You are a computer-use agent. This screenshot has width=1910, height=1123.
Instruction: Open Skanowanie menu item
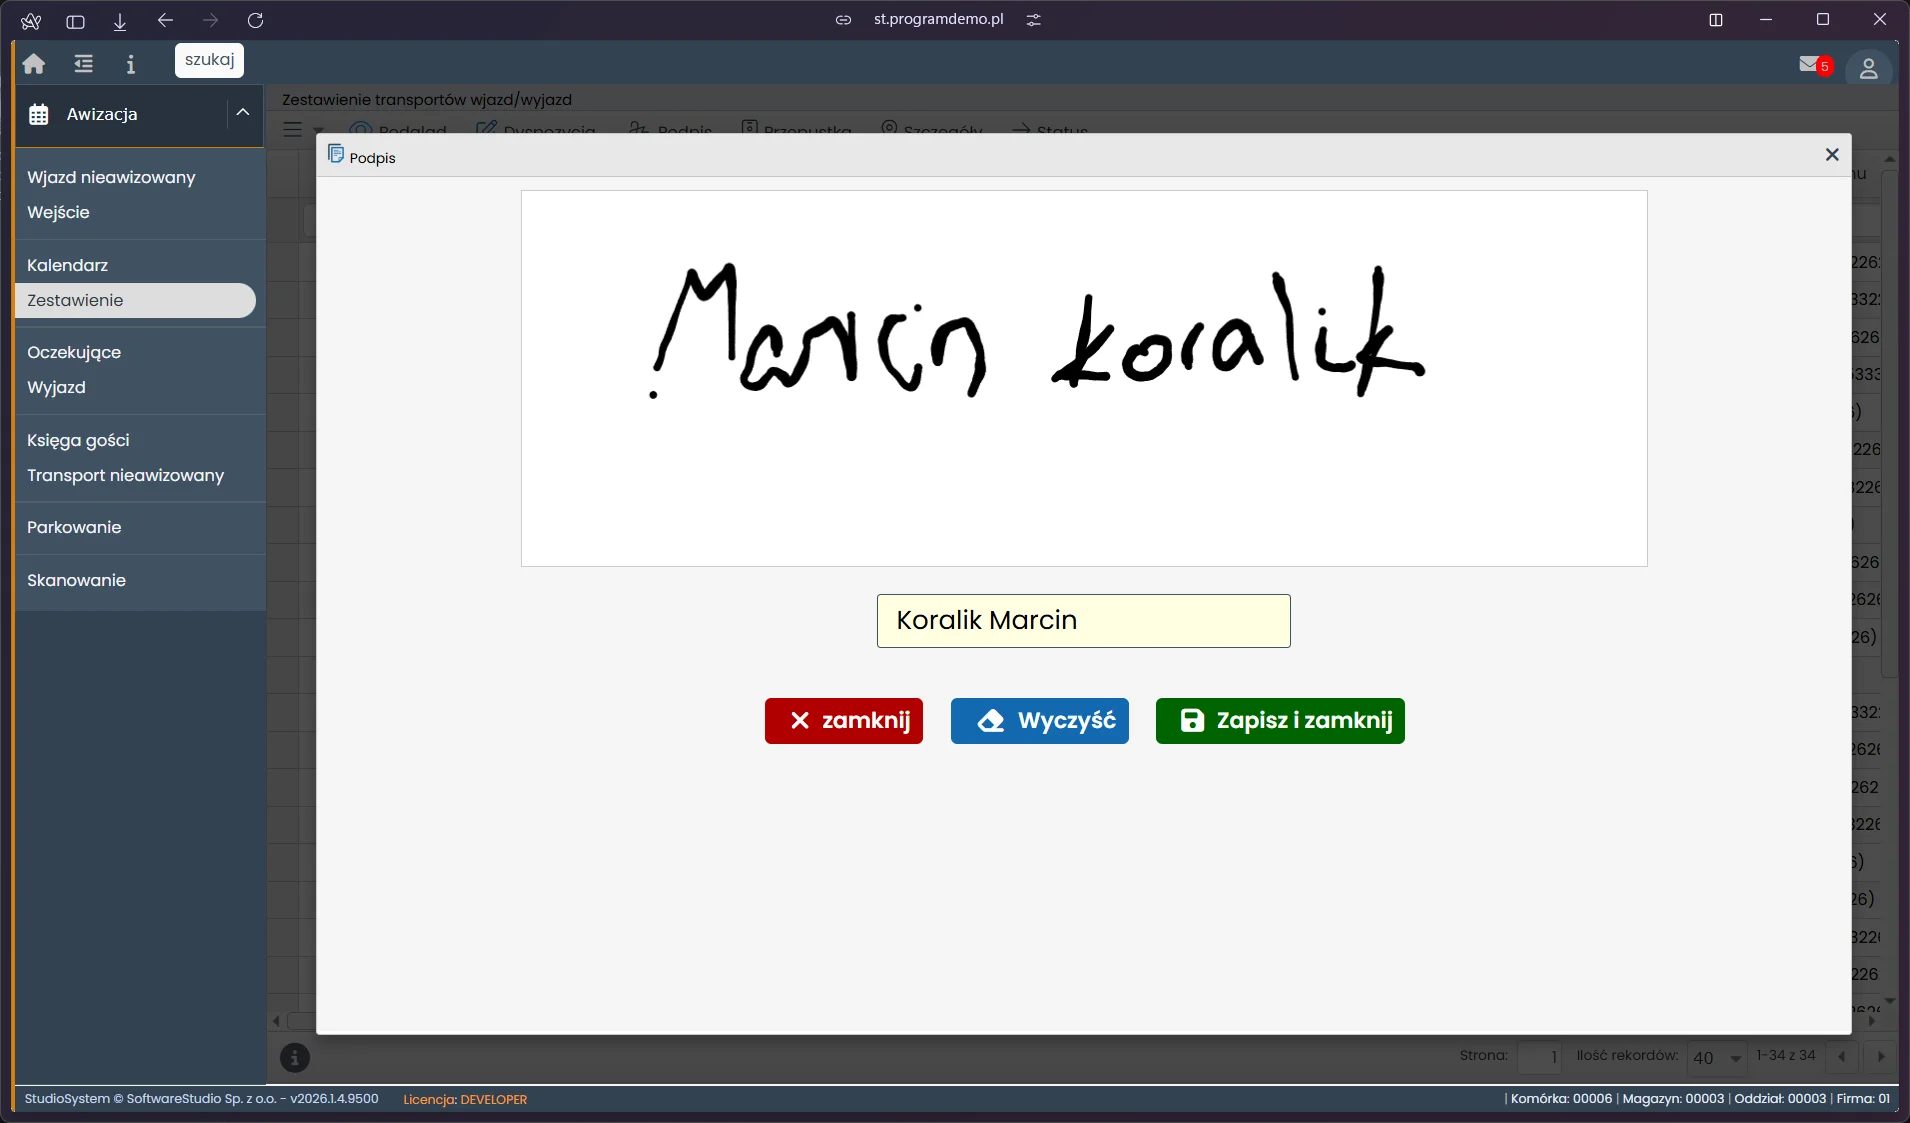[76, 580]
